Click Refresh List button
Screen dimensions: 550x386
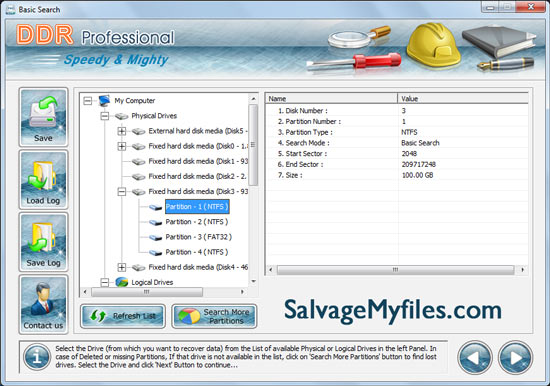pos(123,316)
